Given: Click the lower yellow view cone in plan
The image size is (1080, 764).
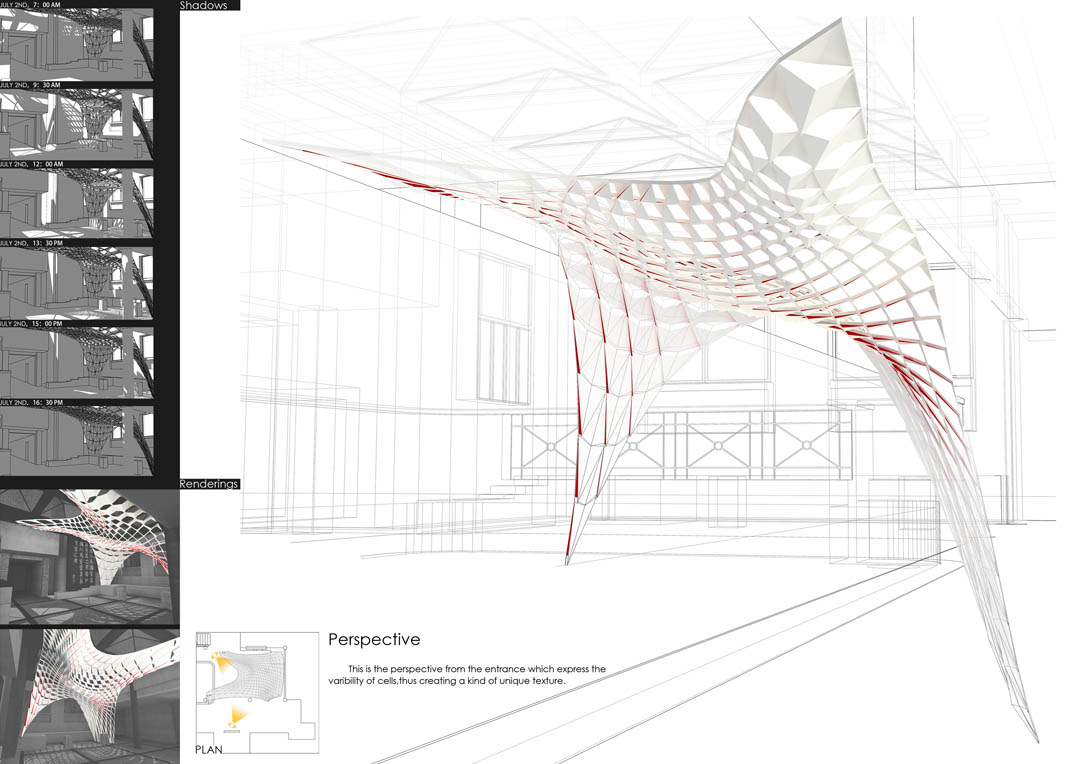Looking at the screenshot, I should coord(240,714).
